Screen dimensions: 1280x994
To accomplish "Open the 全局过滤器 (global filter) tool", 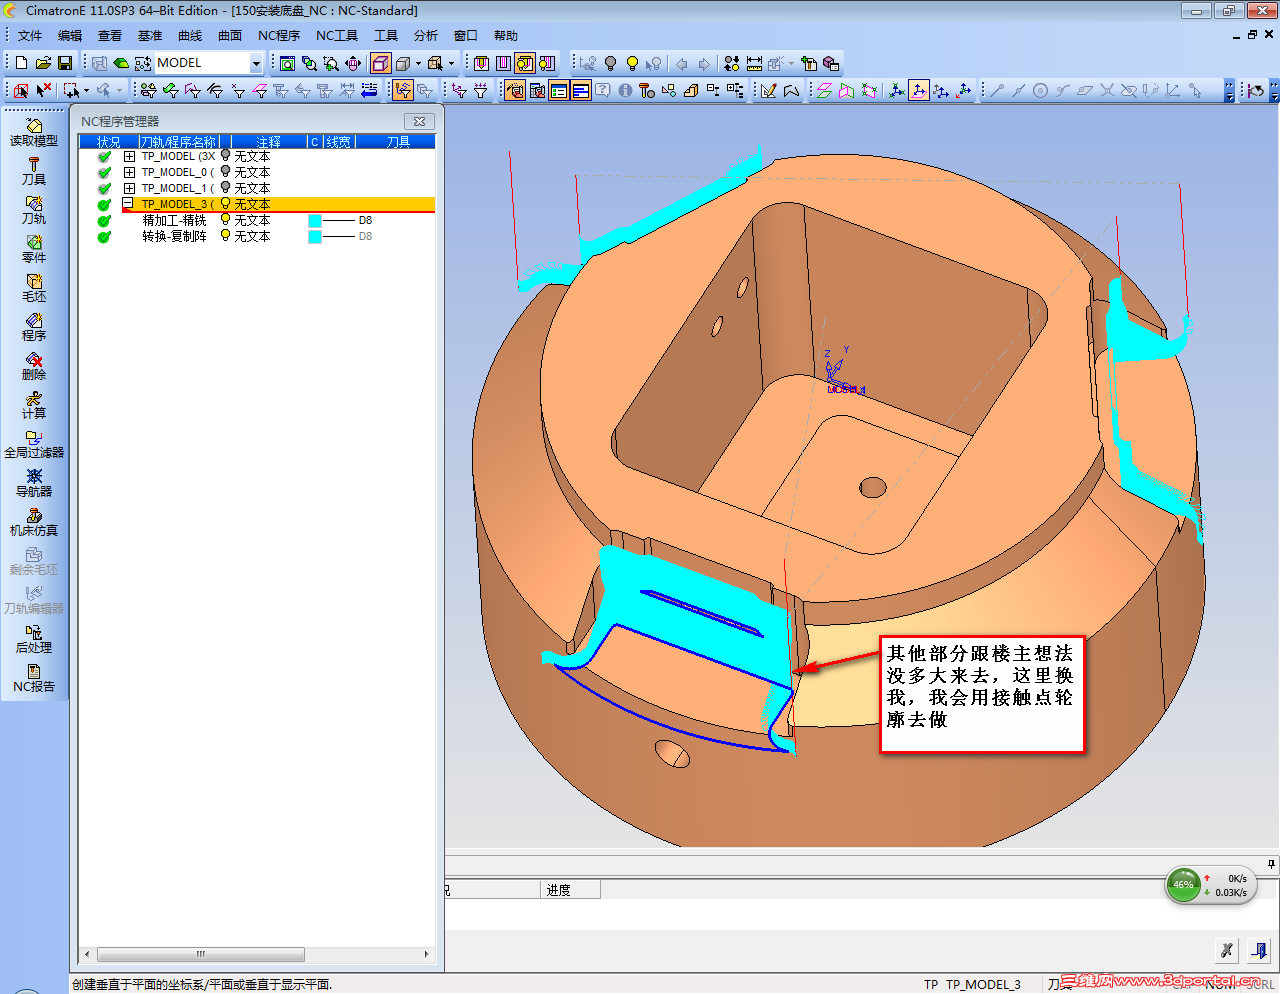I will click(x=34, y=445).
